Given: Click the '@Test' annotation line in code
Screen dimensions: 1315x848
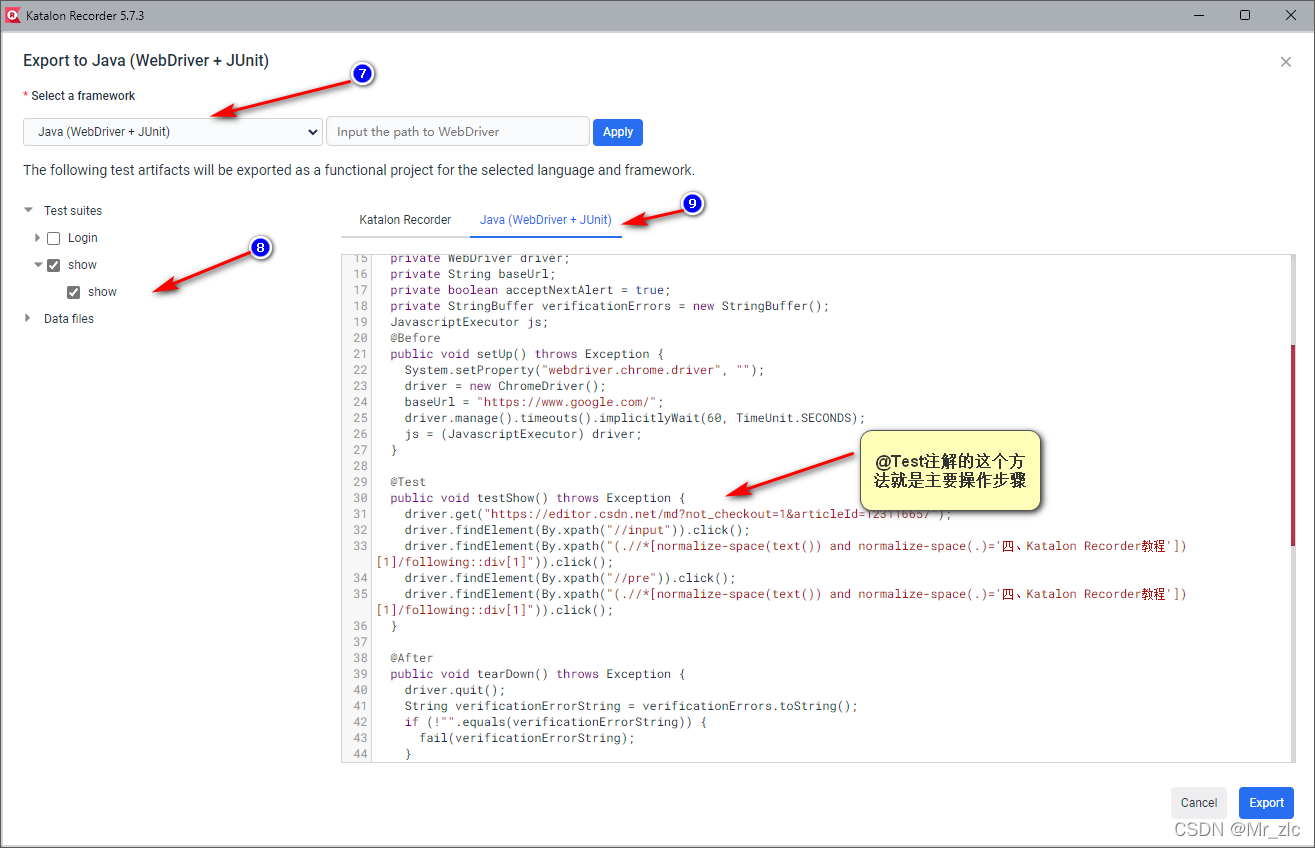Looking at the screenshot, I should [x=408, y=482].
